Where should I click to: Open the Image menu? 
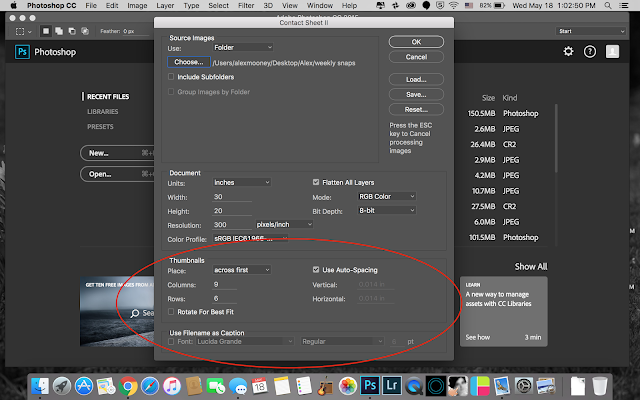137,5
